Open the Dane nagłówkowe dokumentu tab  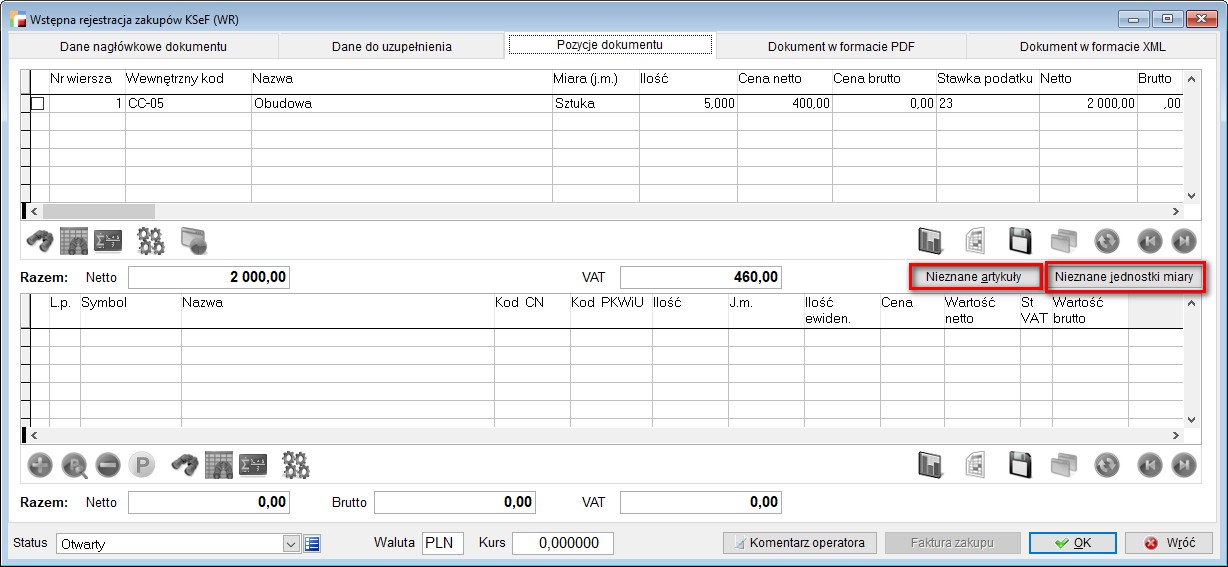[x=143, y=46]
